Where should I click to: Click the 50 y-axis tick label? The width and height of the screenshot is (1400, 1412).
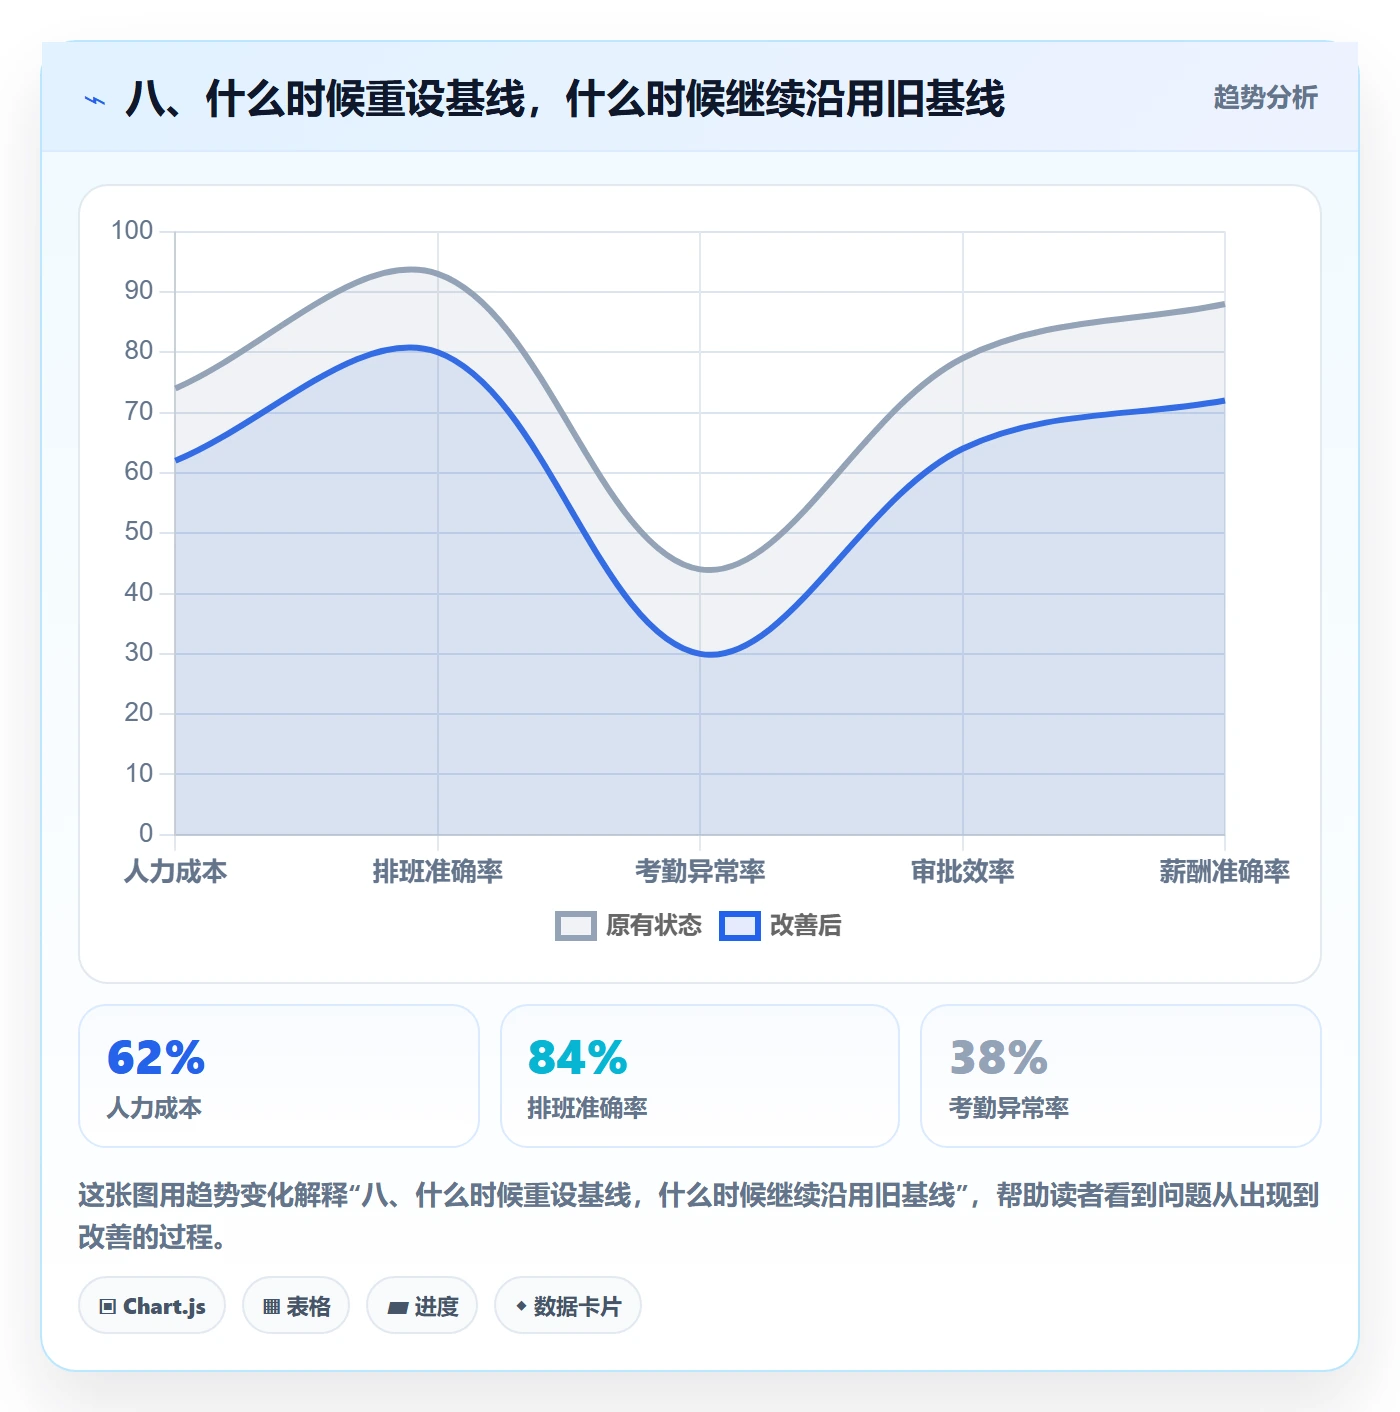click(x=139, y=532)
